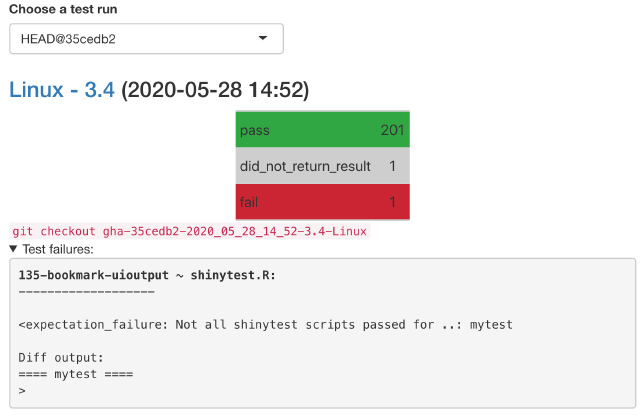Collapse the Test failures disclosure triangle

click(13, 249)
